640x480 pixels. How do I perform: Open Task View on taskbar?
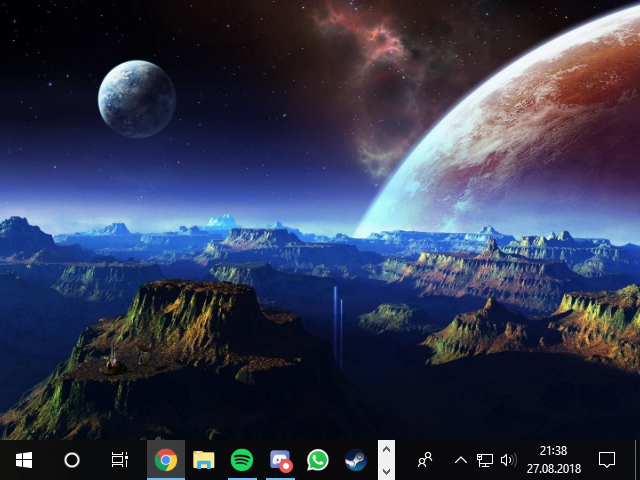click(x=120, y=460)
